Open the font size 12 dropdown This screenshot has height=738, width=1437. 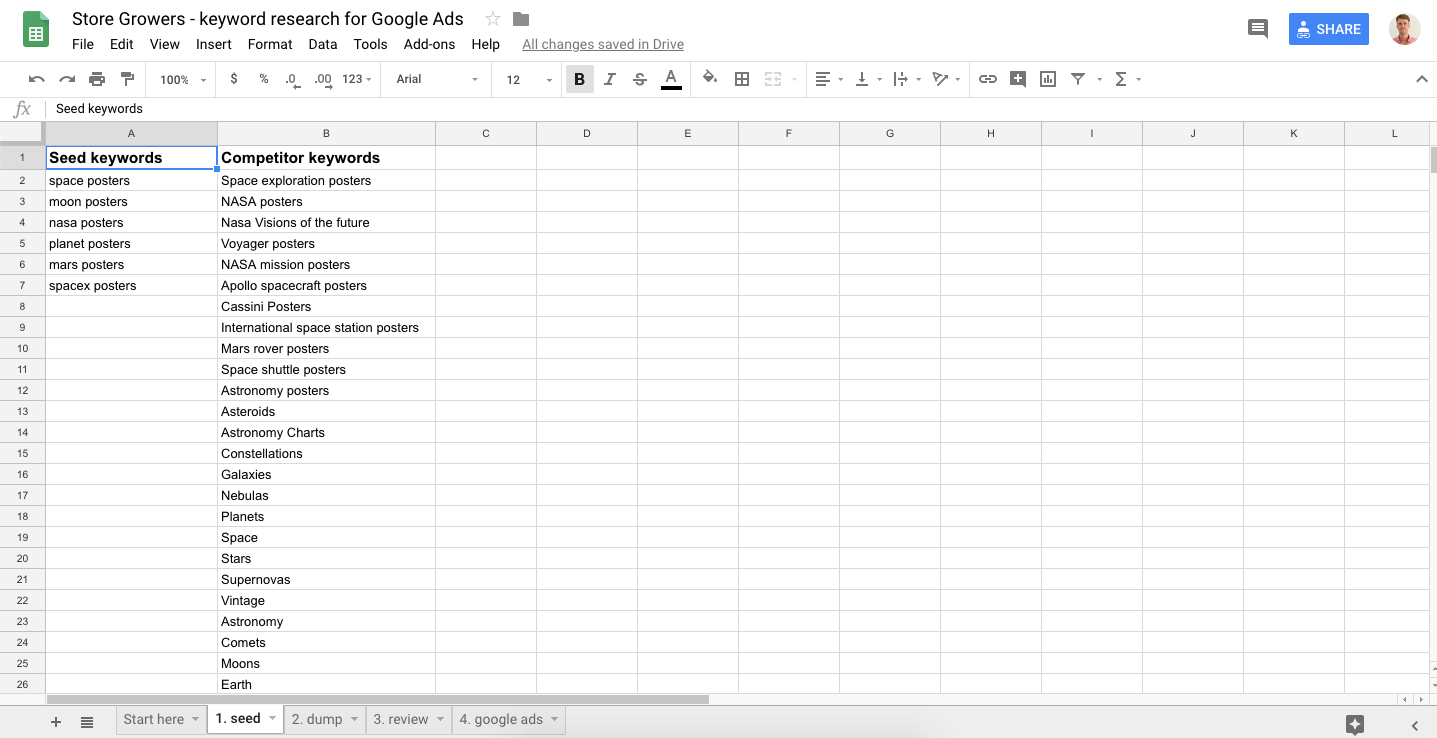(529, 79)
